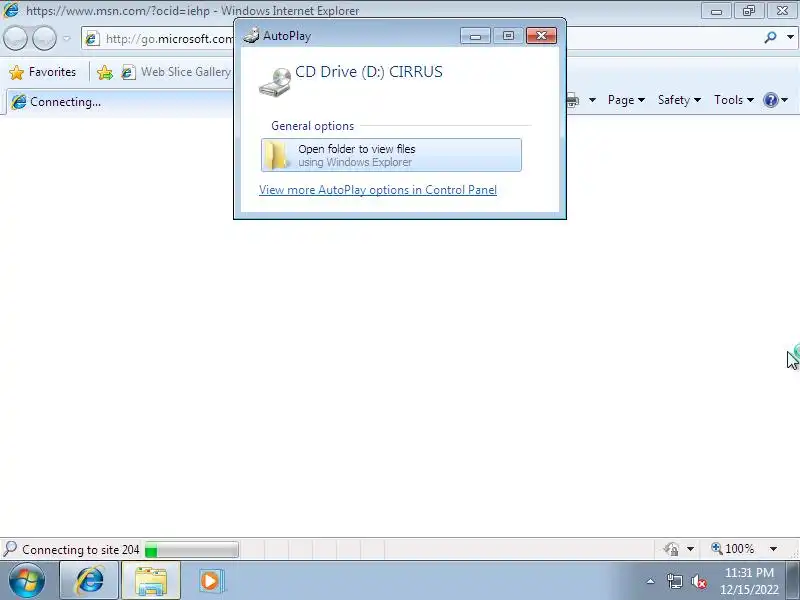Screen dimensions: 800x600
Task: Open View more AutoPlay options in Control Panel
Action: 378,190
